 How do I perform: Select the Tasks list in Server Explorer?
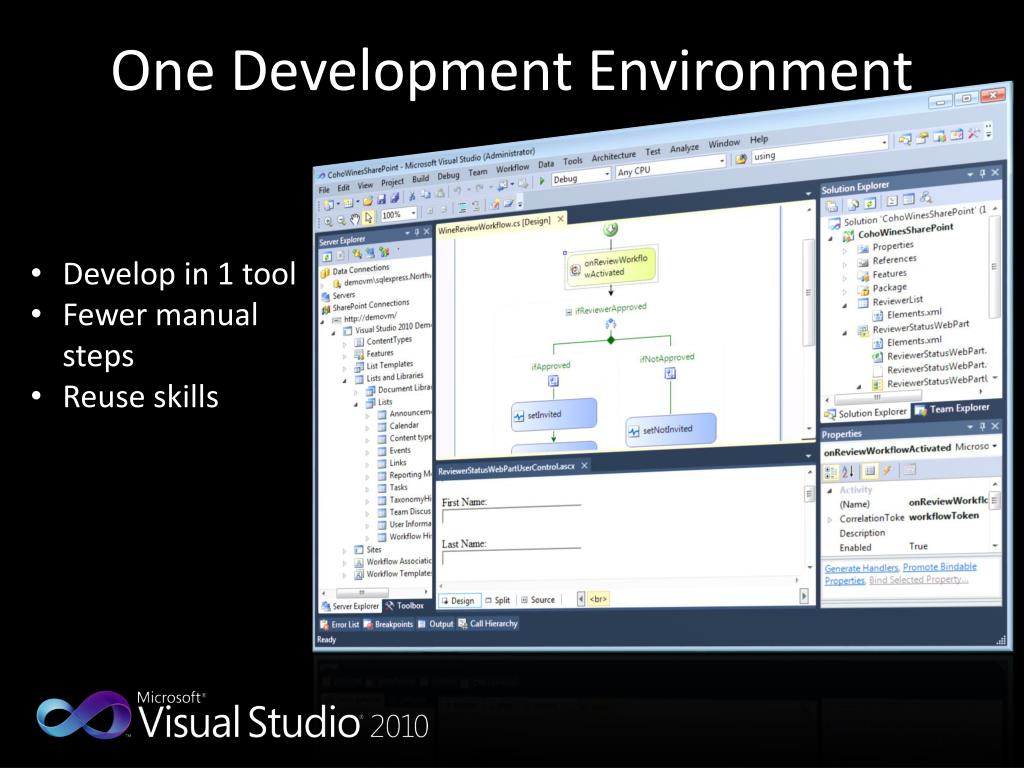(x=398, y=487)
